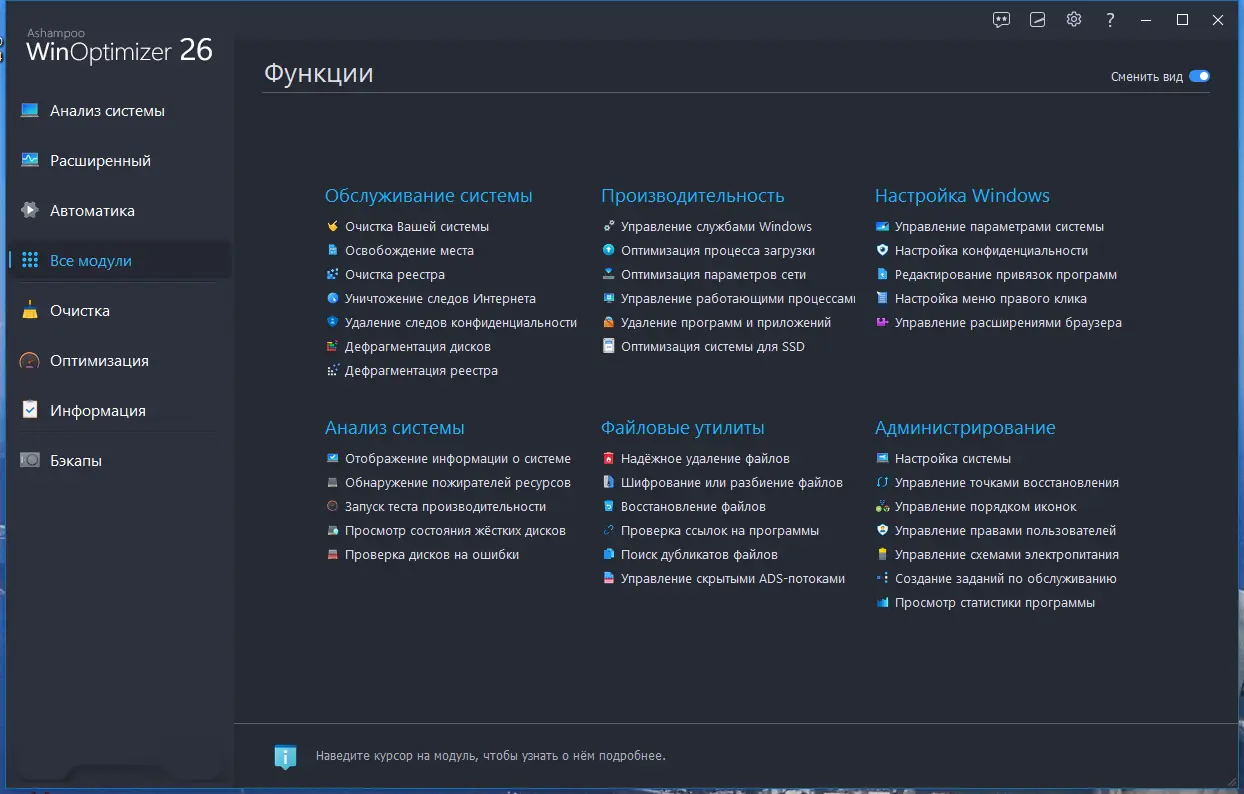
Task: Toggle the Сменить вид switch
Action: [1199, 76]
